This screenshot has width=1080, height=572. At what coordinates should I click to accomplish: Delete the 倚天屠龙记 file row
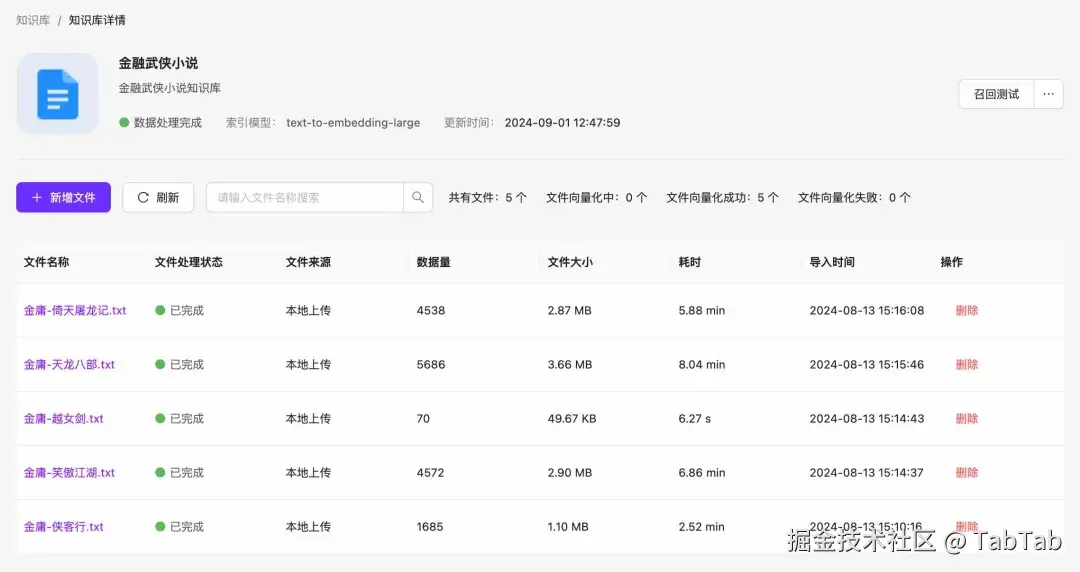coord(966,311)
